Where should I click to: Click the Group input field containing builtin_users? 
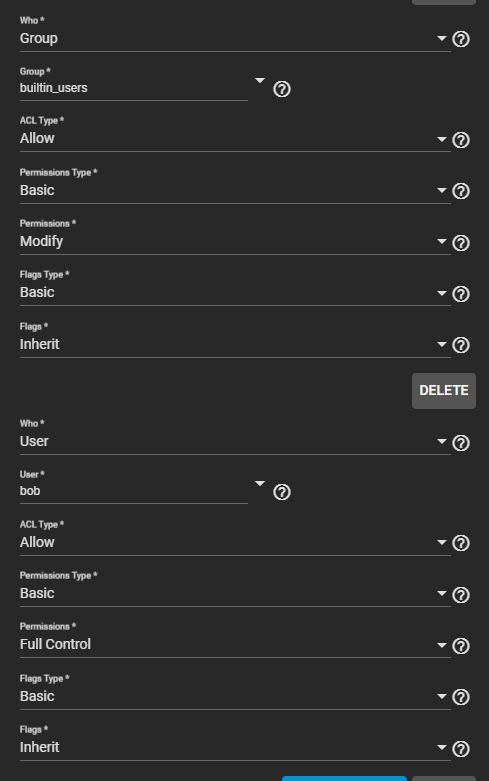click(x=133, y=88)
